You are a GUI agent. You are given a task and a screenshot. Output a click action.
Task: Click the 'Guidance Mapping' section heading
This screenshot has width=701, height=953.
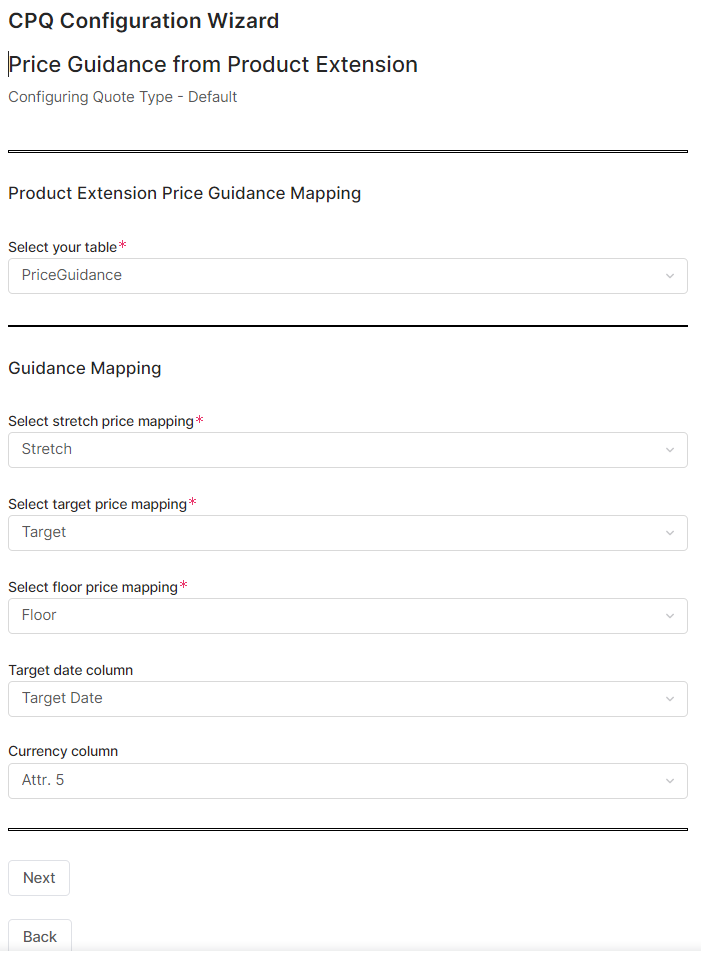85,368
